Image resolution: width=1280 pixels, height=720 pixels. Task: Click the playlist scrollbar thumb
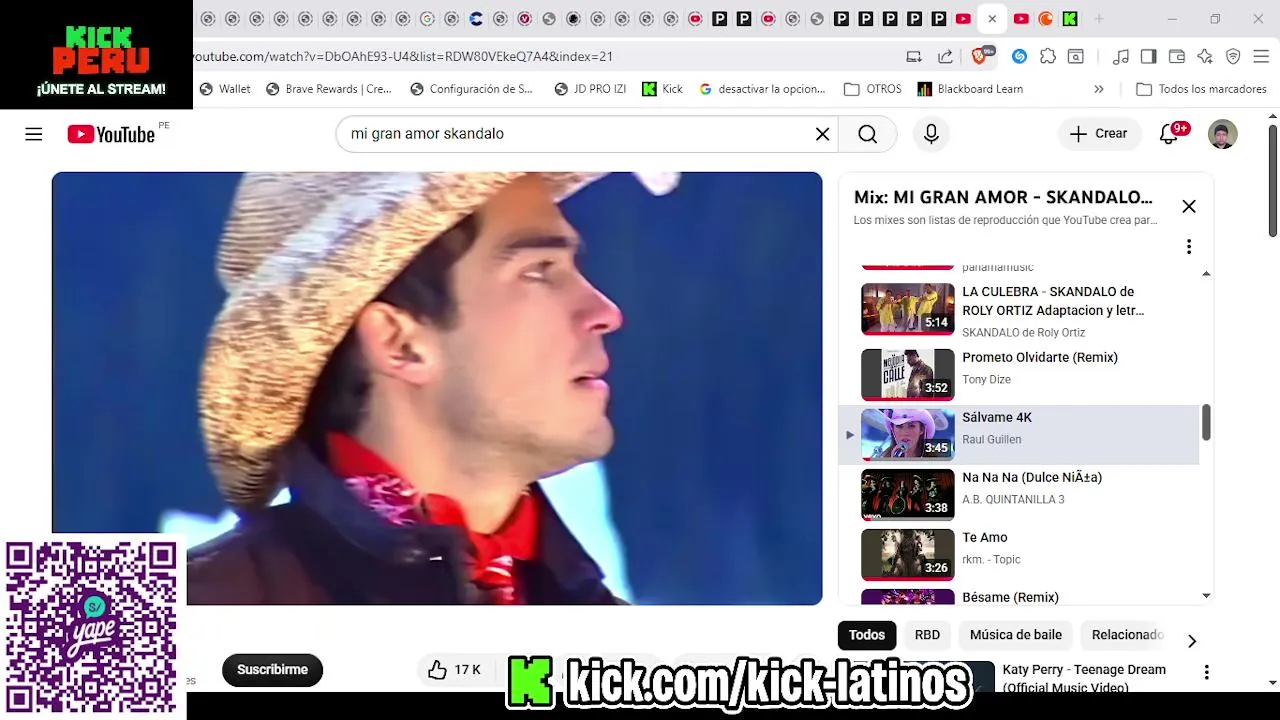pos(1206,422)
